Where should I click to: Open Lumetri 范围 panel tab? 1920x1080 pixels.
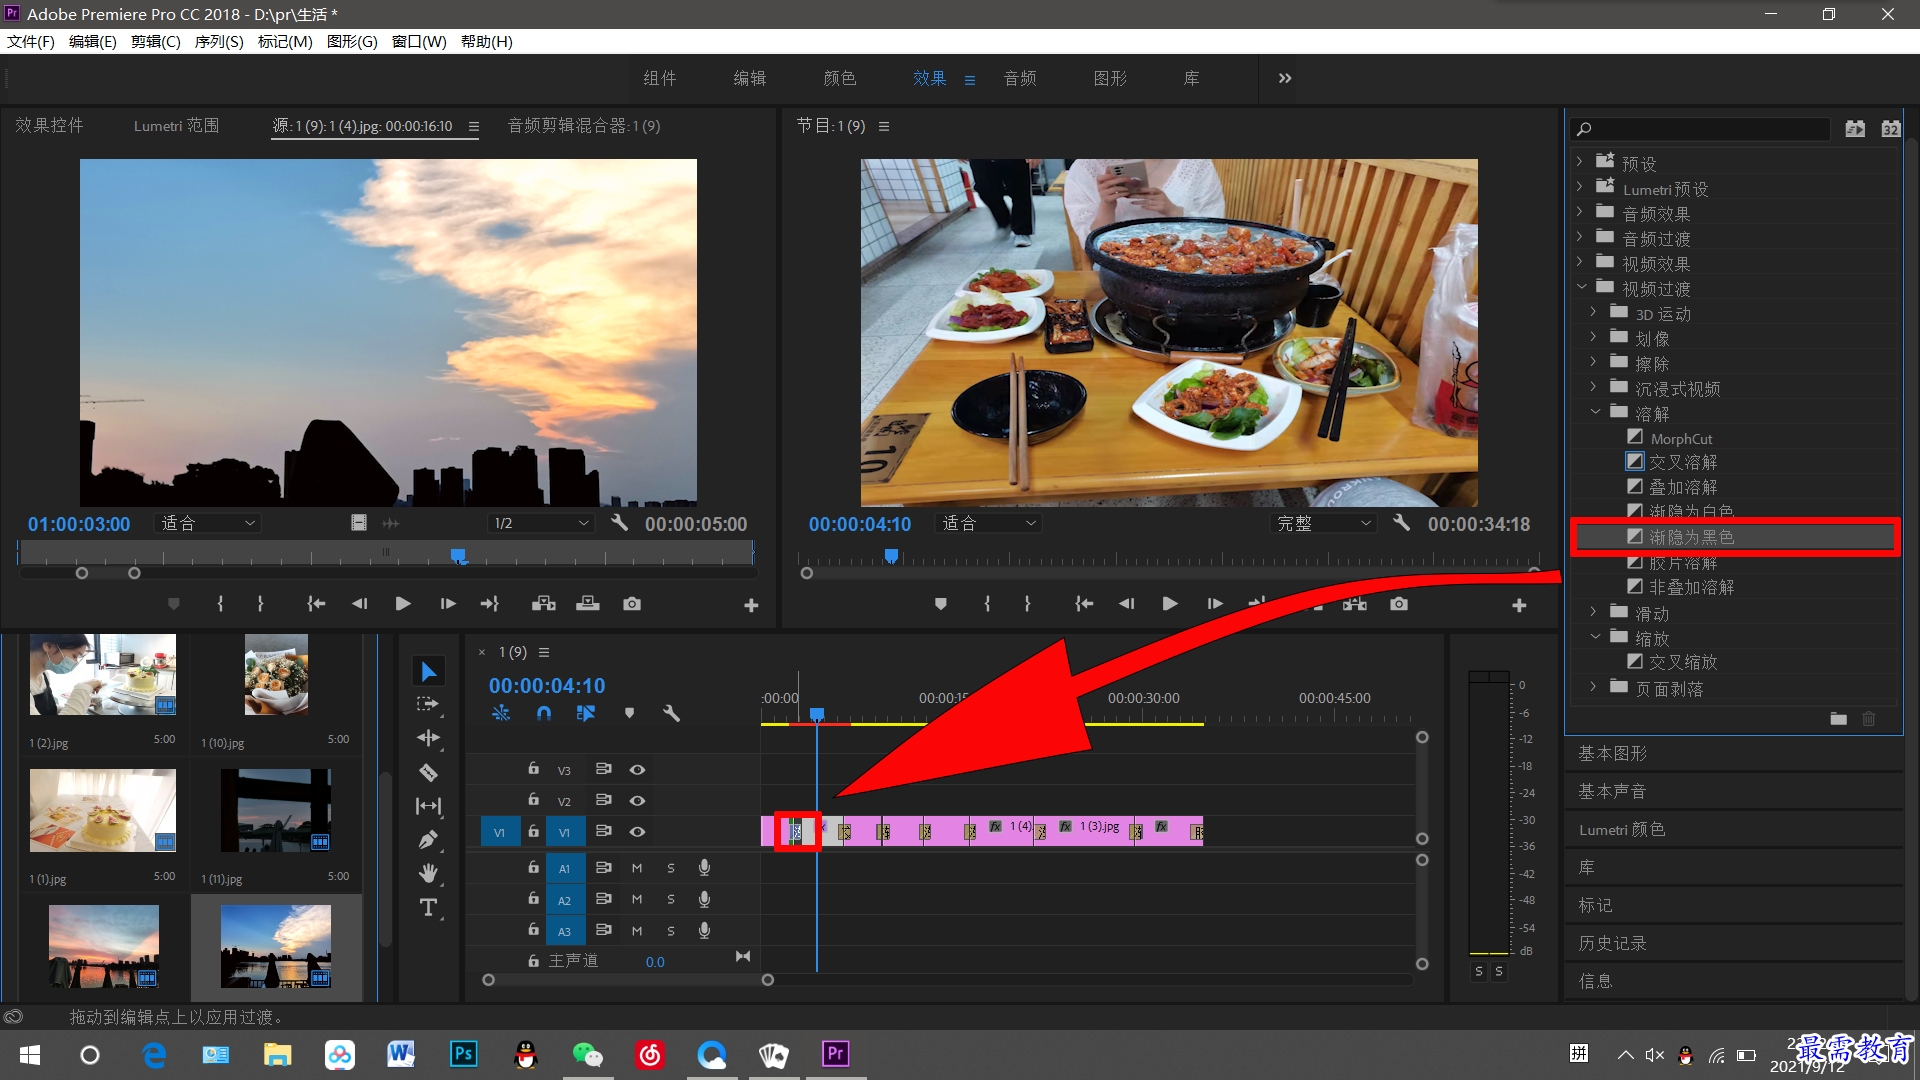click(x=176, y=126)
